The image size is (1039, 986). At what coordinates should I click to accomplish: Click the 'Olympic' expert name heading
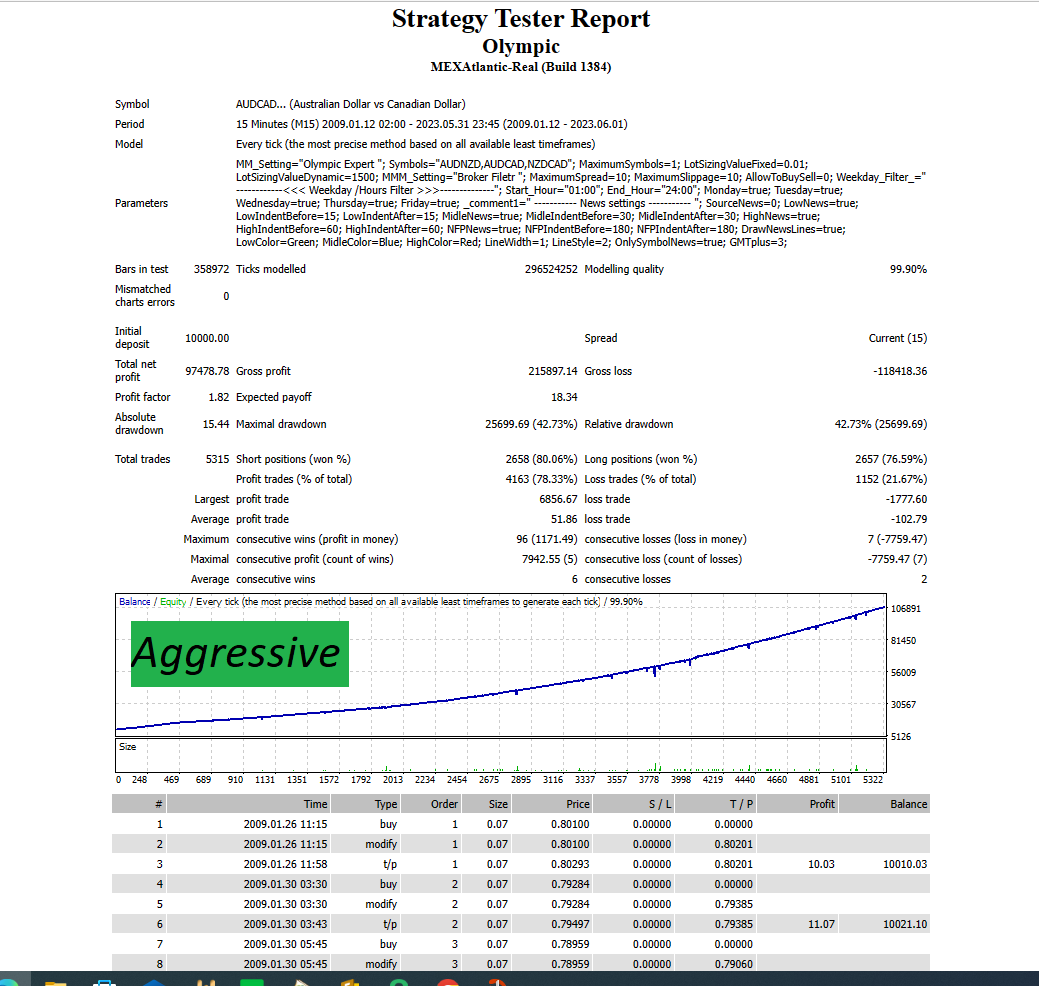point(521,46)
